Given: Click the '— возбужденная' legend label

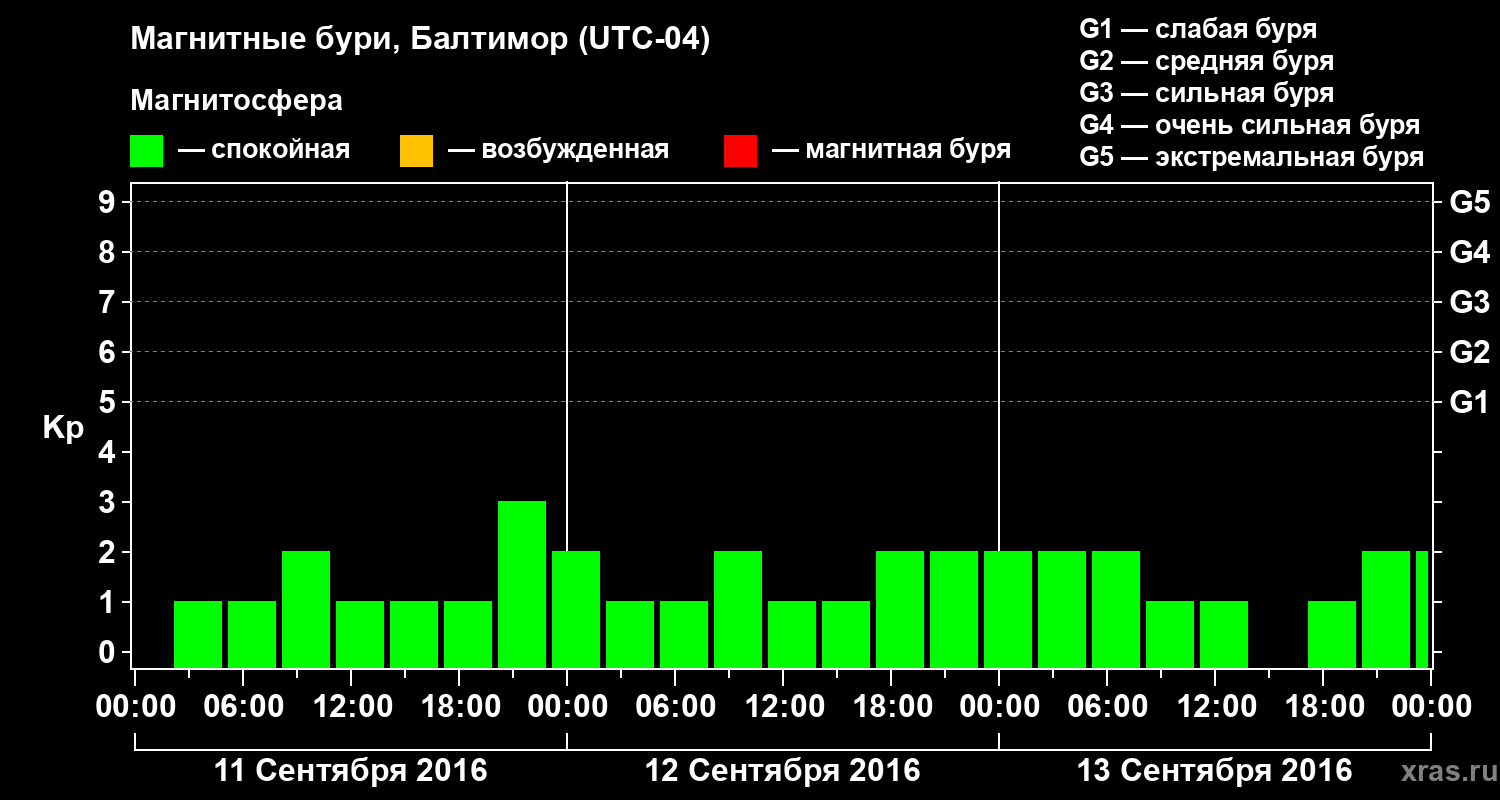Looking at the screenshot, I should [559, 150].
